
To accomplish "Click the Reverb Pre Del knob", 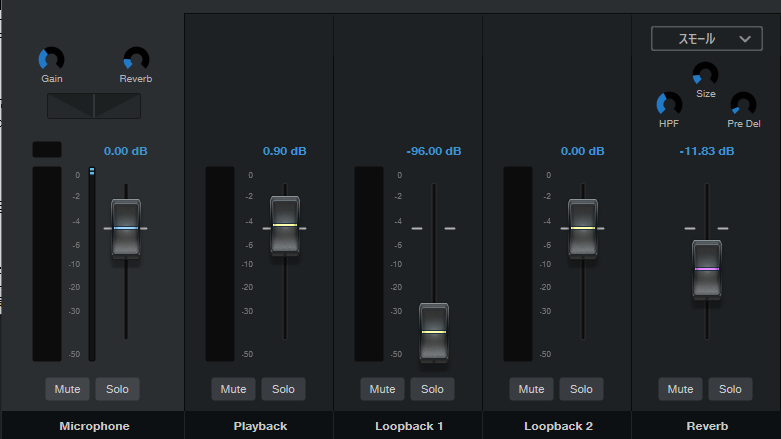I will pyautogui.click(x=743, y=104).
